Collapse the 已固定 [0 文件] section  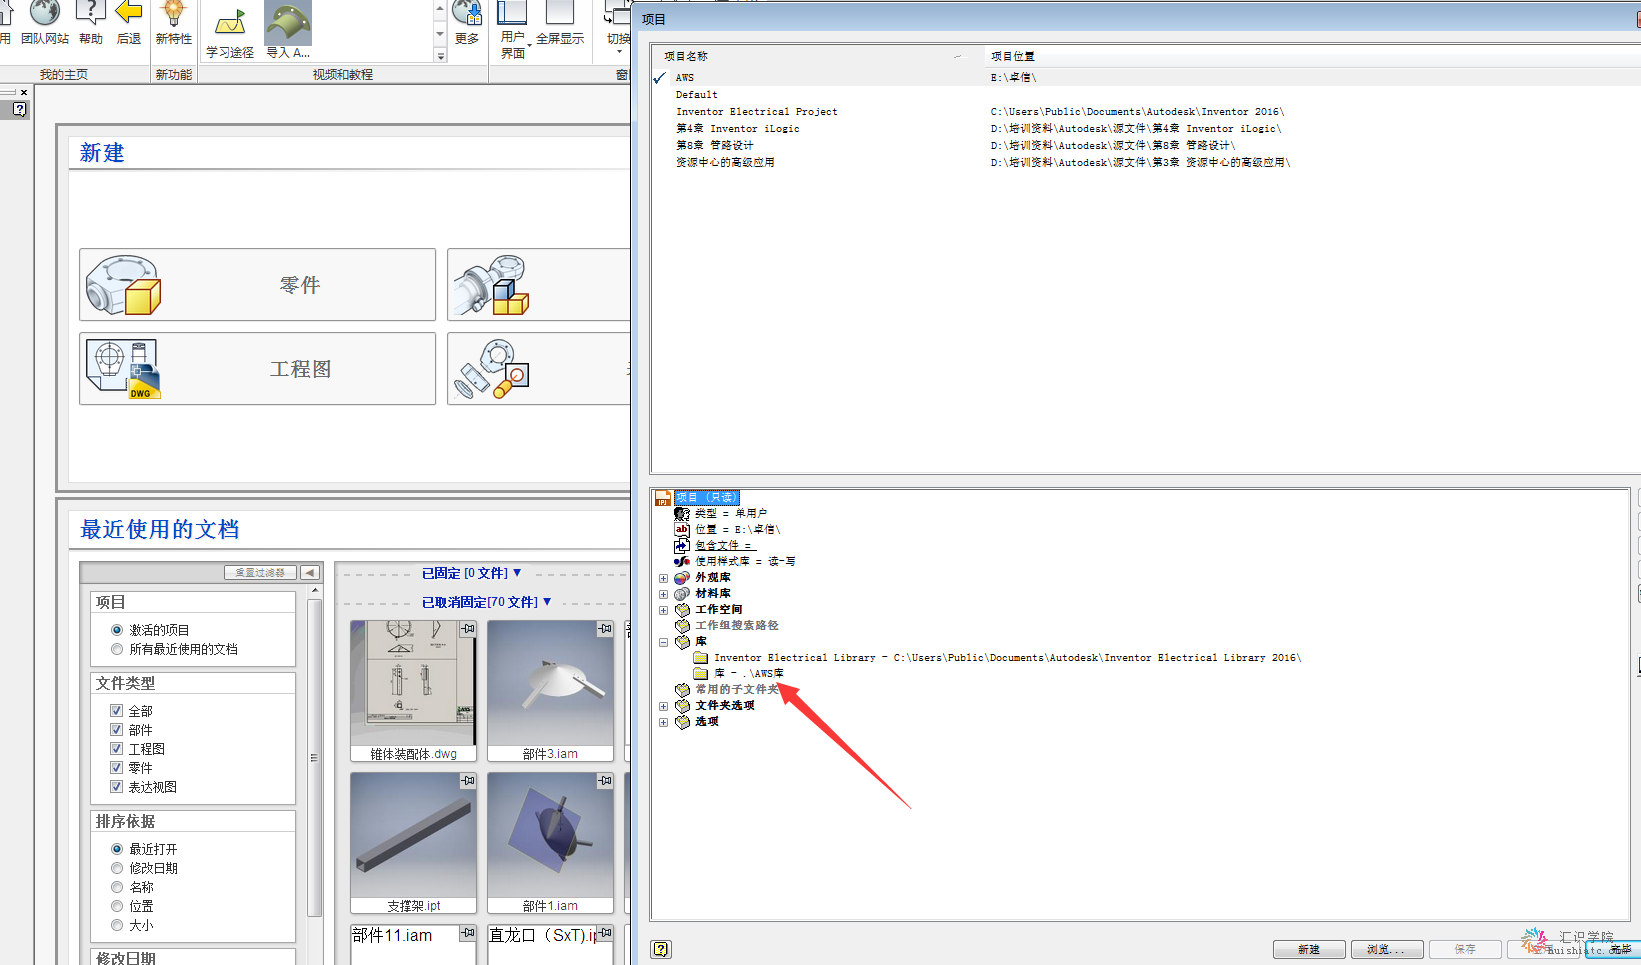(517, 573)
